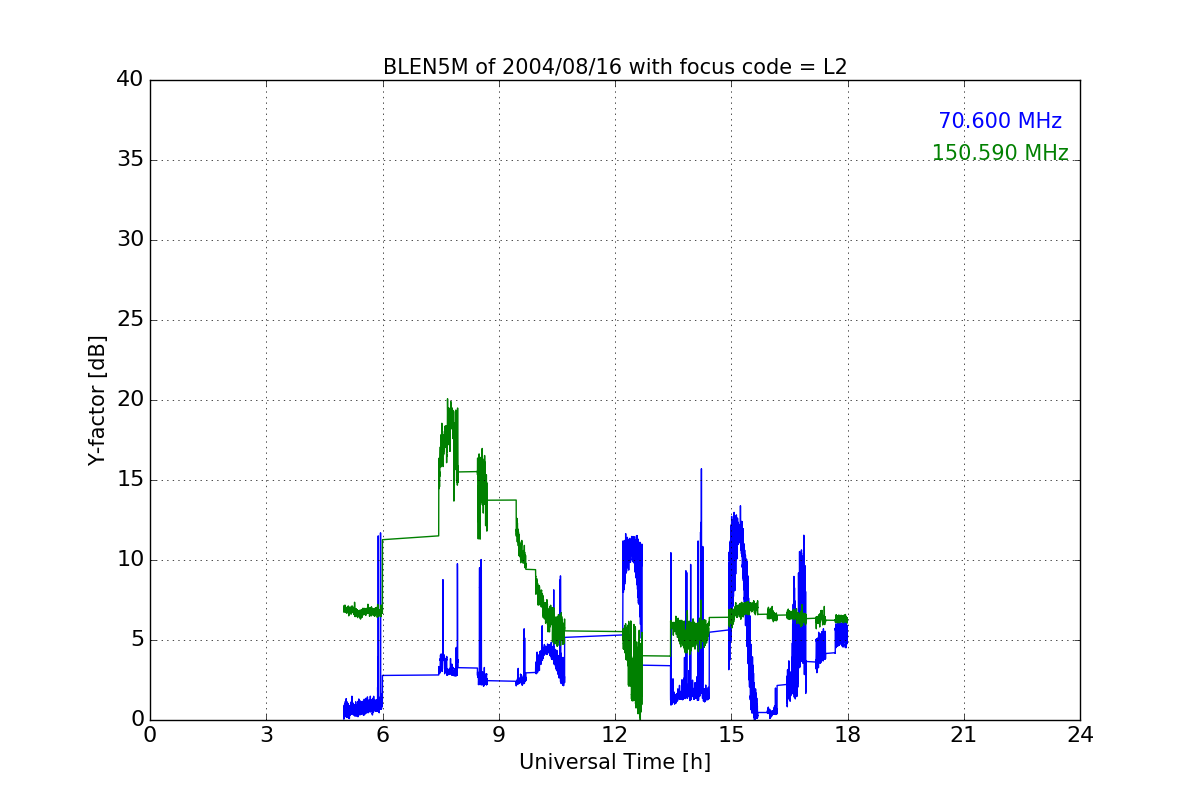This screenshot has height=800, width=1200.
Task: Click the 'Y-factor [dB]' axis label
Action: coord(97,400)
